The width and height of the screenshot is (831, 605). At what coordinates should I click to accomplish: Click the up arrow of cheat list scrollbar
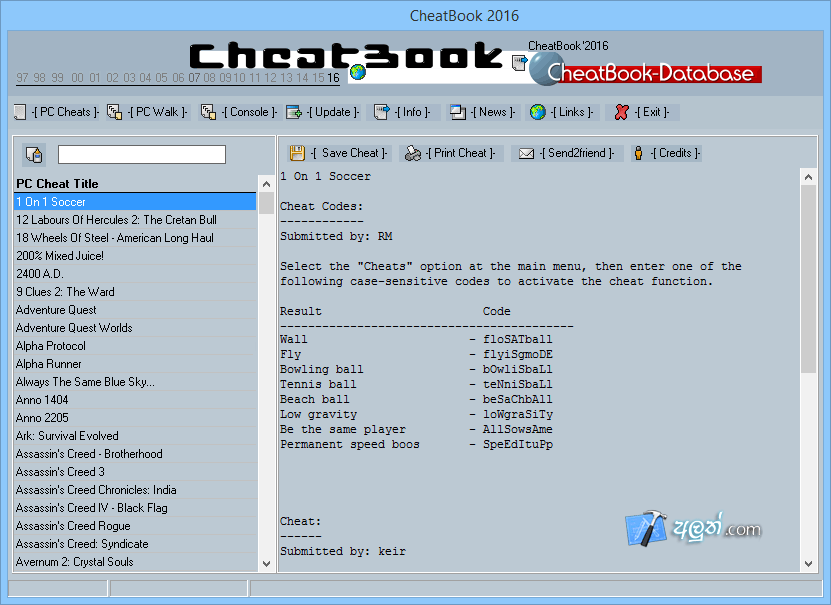coord(267,184)
